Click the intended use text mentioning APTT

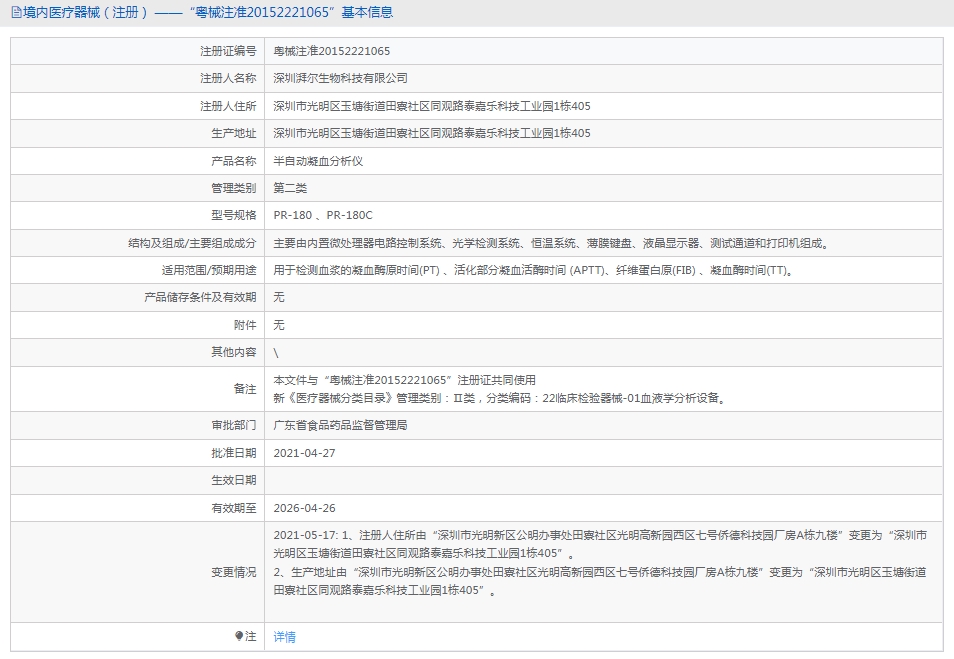pos(534,270)
